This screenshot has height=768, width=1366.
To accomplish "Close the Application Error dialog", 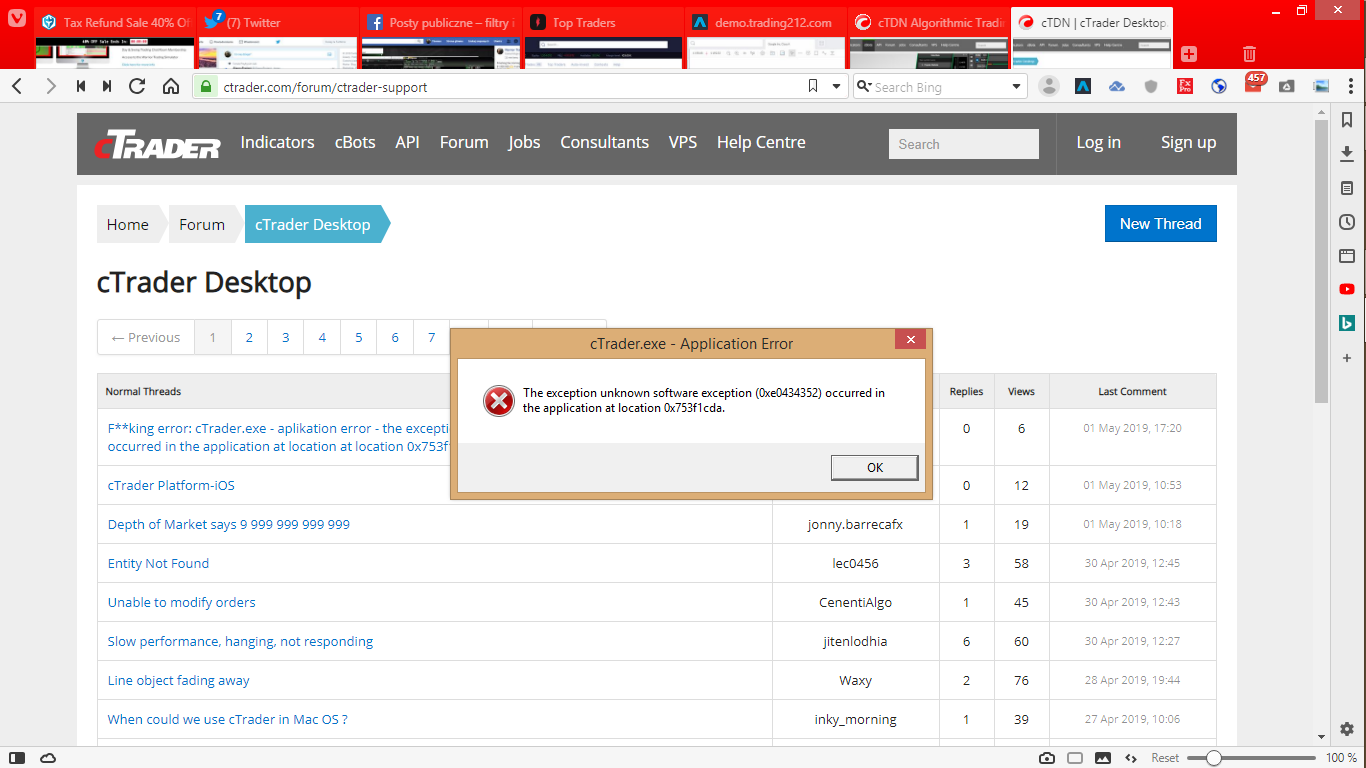I will [910, 340].
